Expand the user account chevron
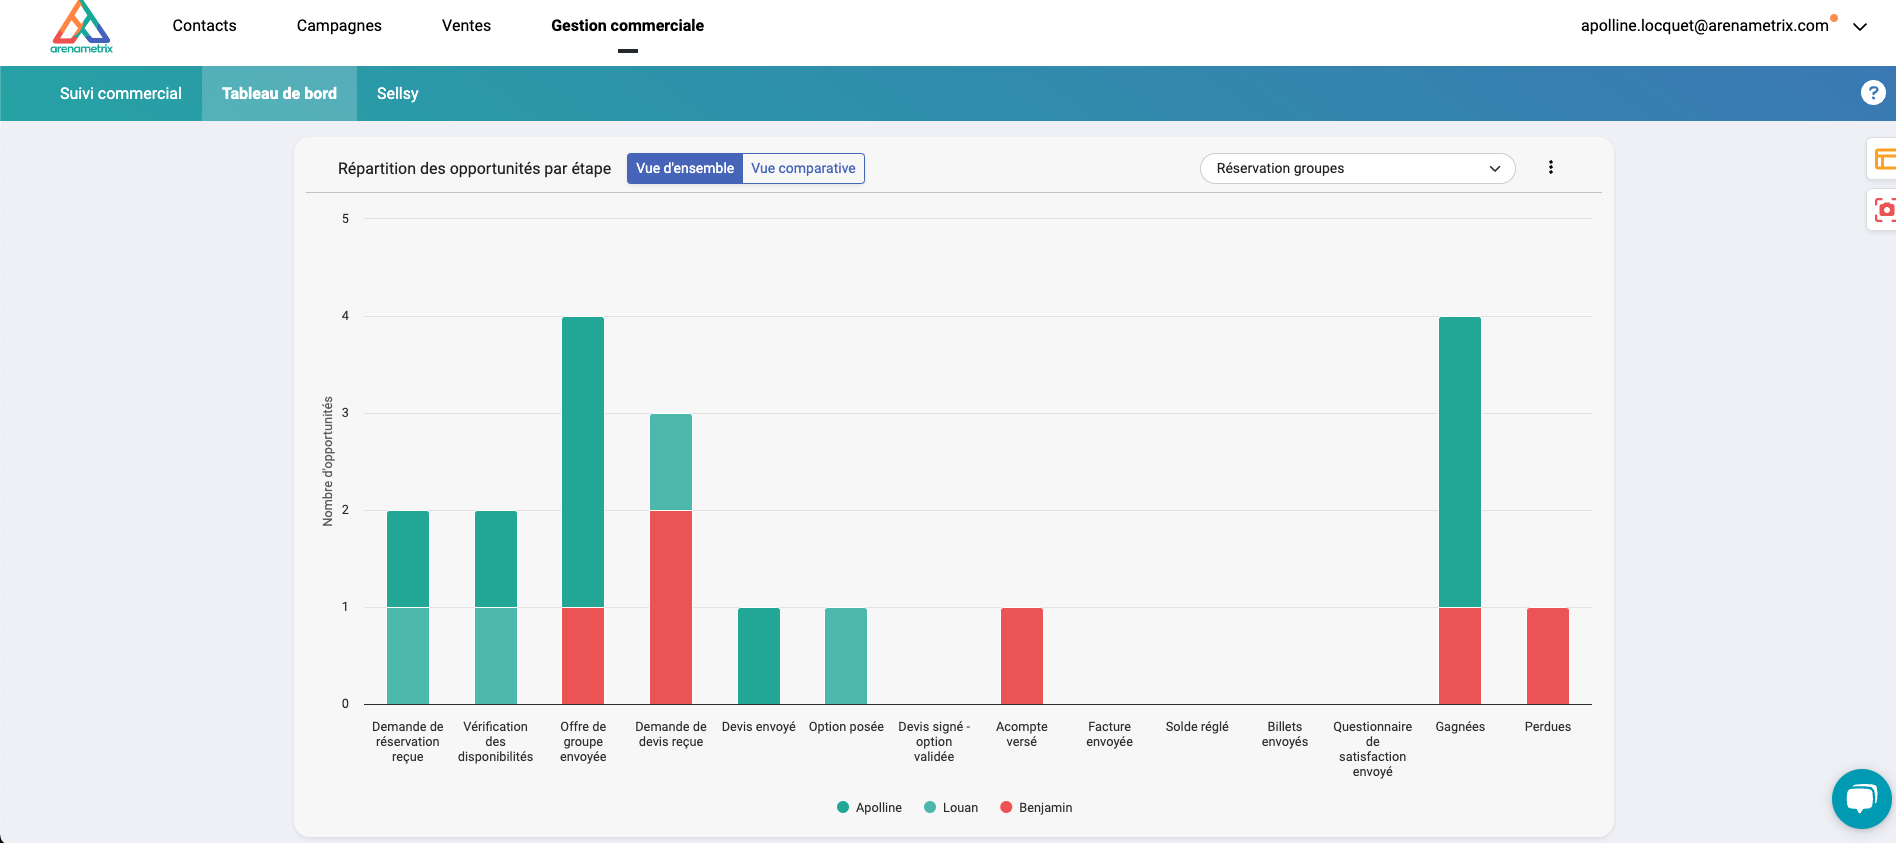Image resolution: width=1896 pixels, height=843 pixels. pos(1860,27)
